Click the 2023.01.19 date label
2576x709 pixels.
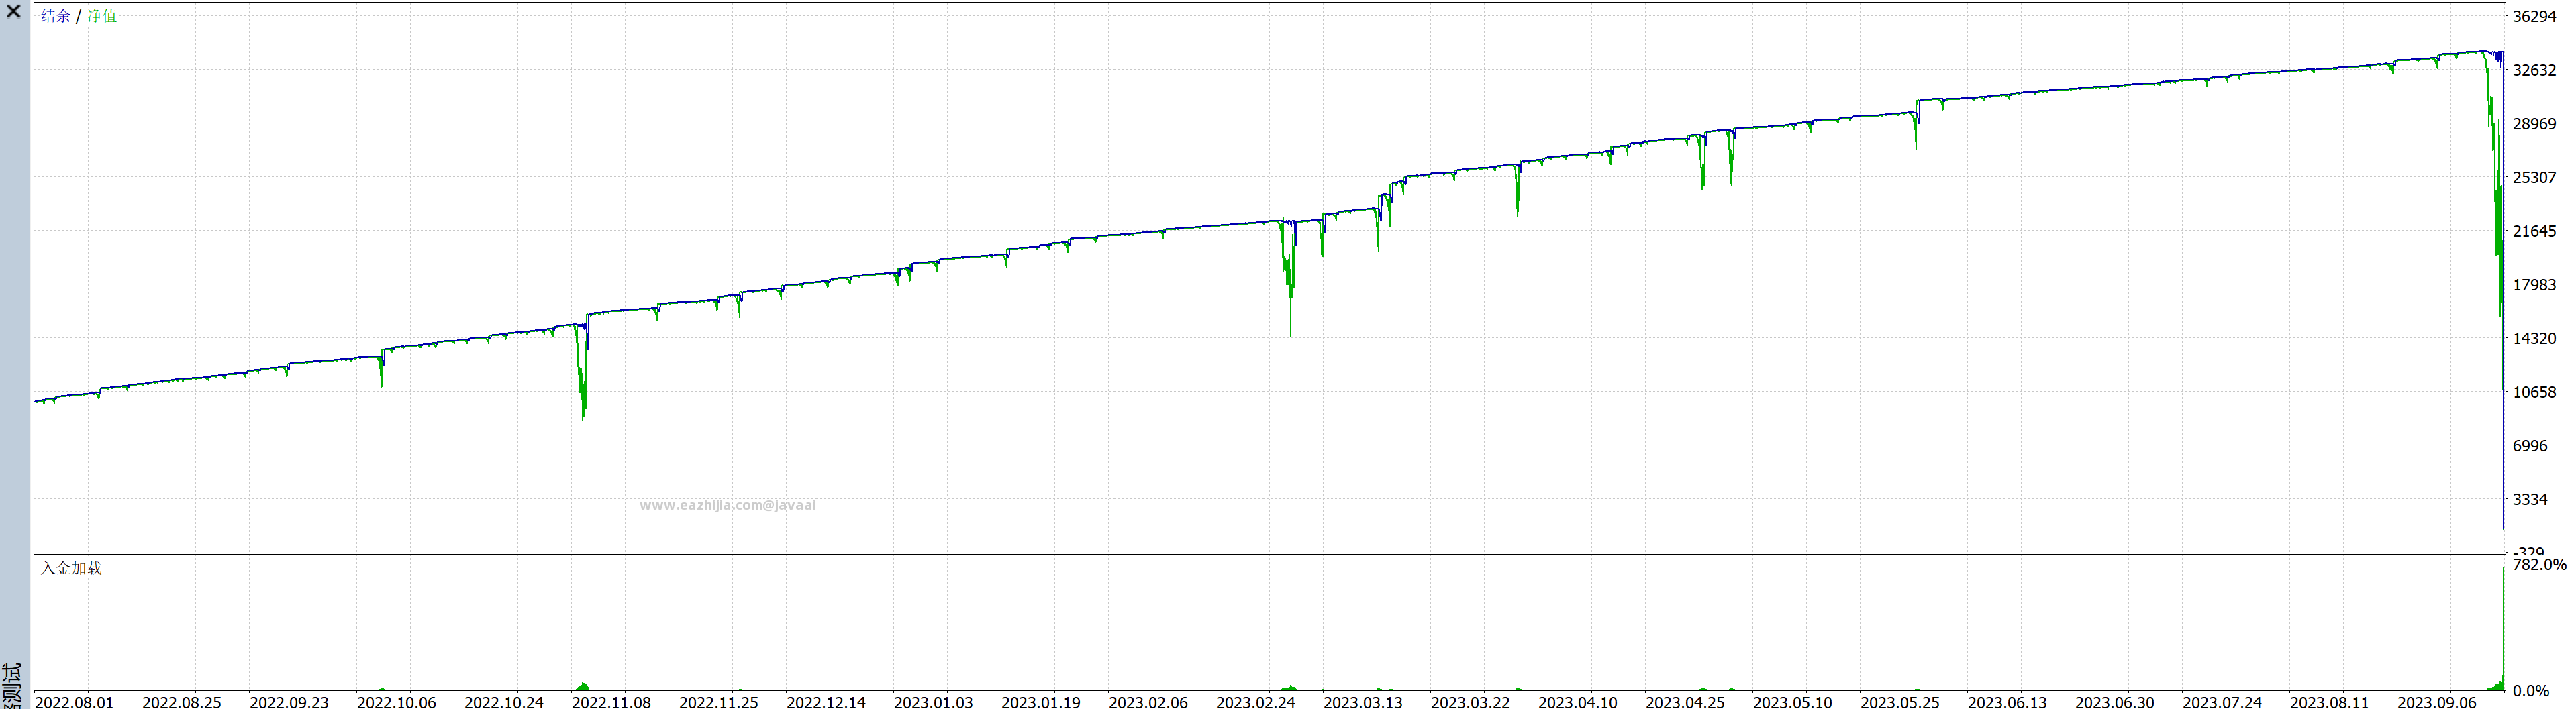[x=1041, y=703]
